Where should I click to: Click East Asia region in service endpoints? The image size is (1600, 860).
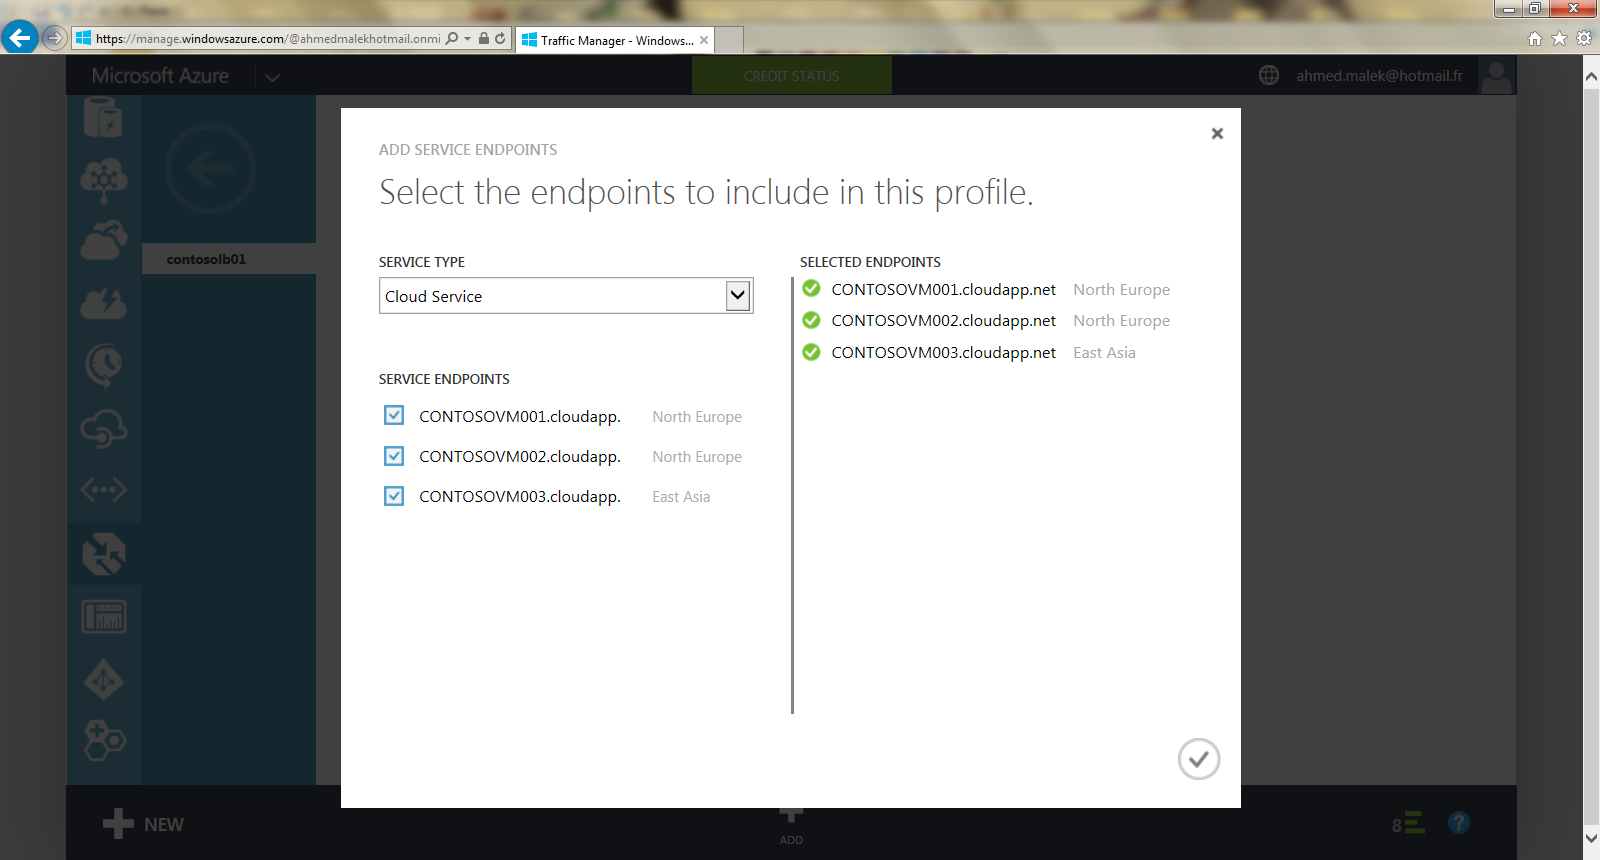pyautogui.click(x=681, y=497)
